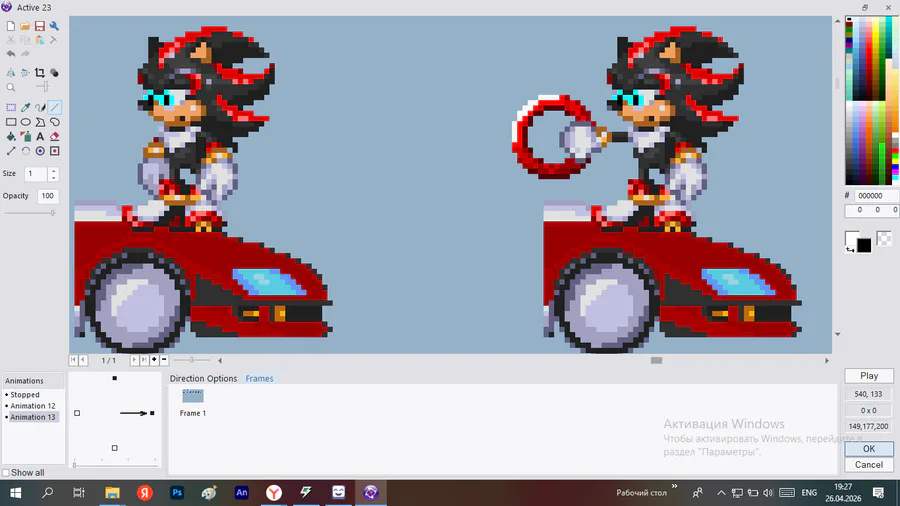This screenshot has height=506, width=900.
Task: Select the Frame 1 thumbnail
Action: pyautogui.click(x=193, y=396)
